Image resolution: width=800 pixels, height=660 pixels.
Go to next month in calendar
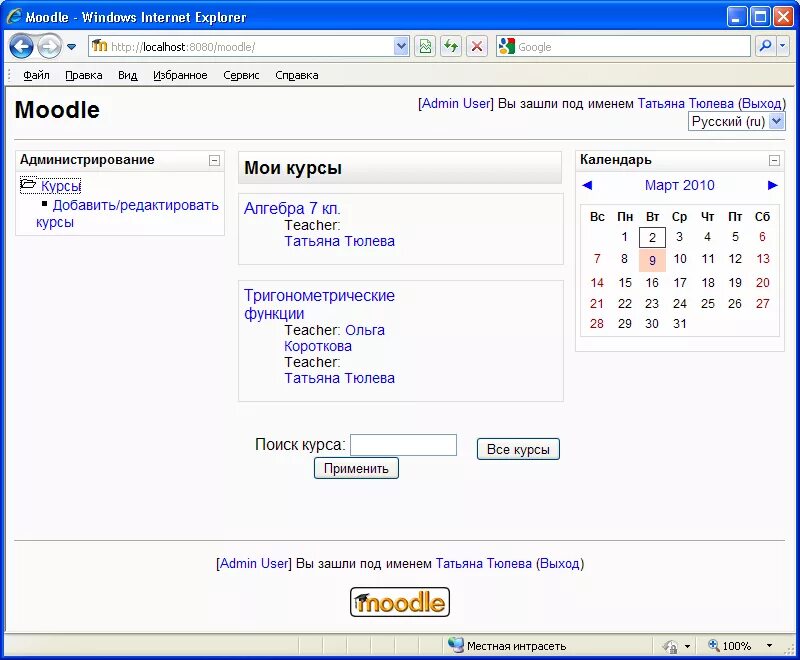(x=772, y=185)
